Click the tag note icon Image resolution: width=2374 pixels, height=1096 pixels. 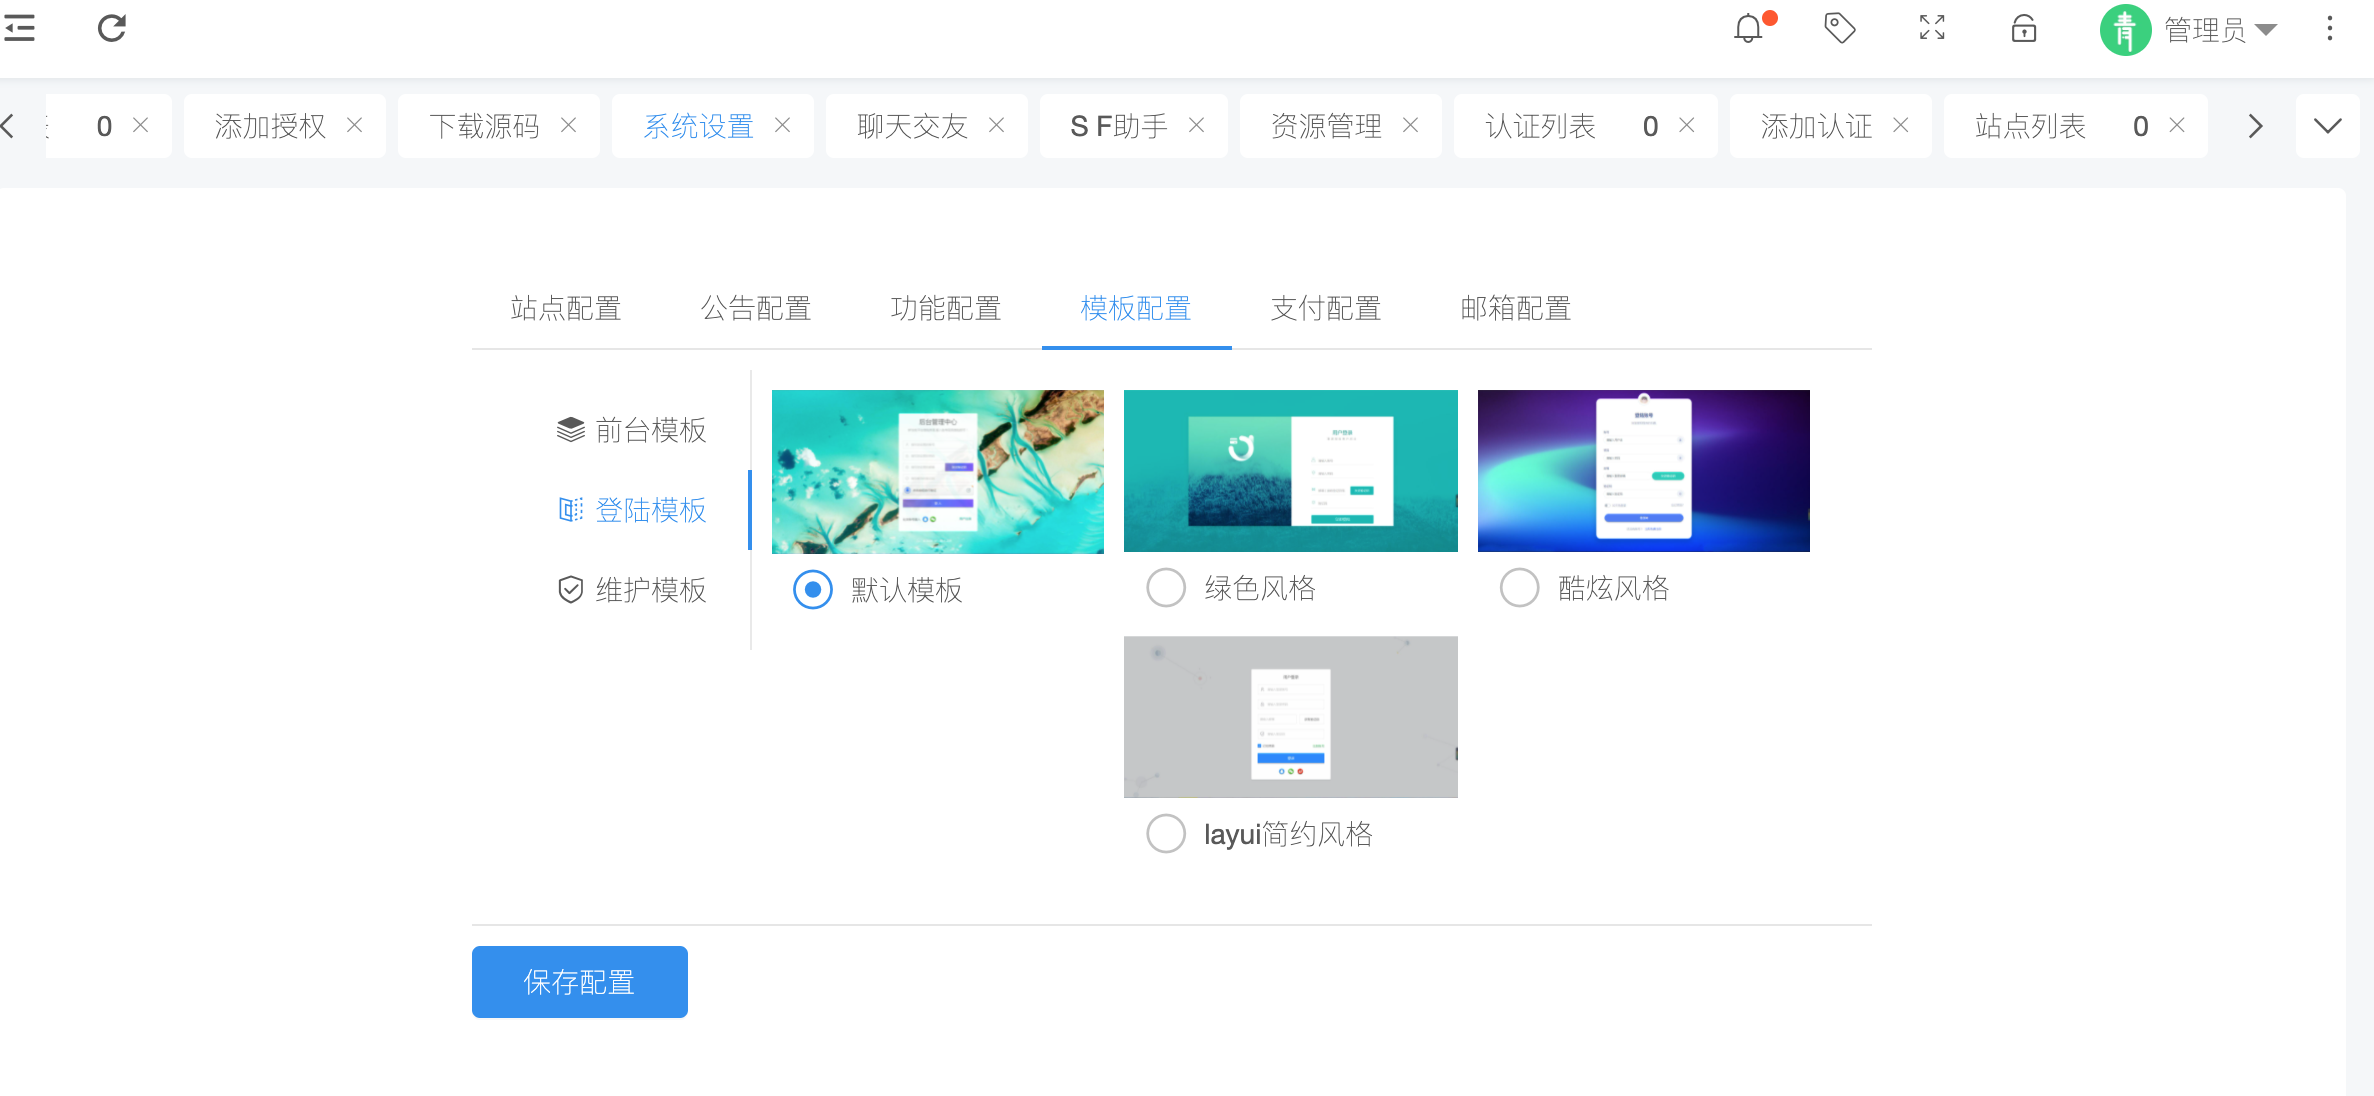pos(1840,28)
